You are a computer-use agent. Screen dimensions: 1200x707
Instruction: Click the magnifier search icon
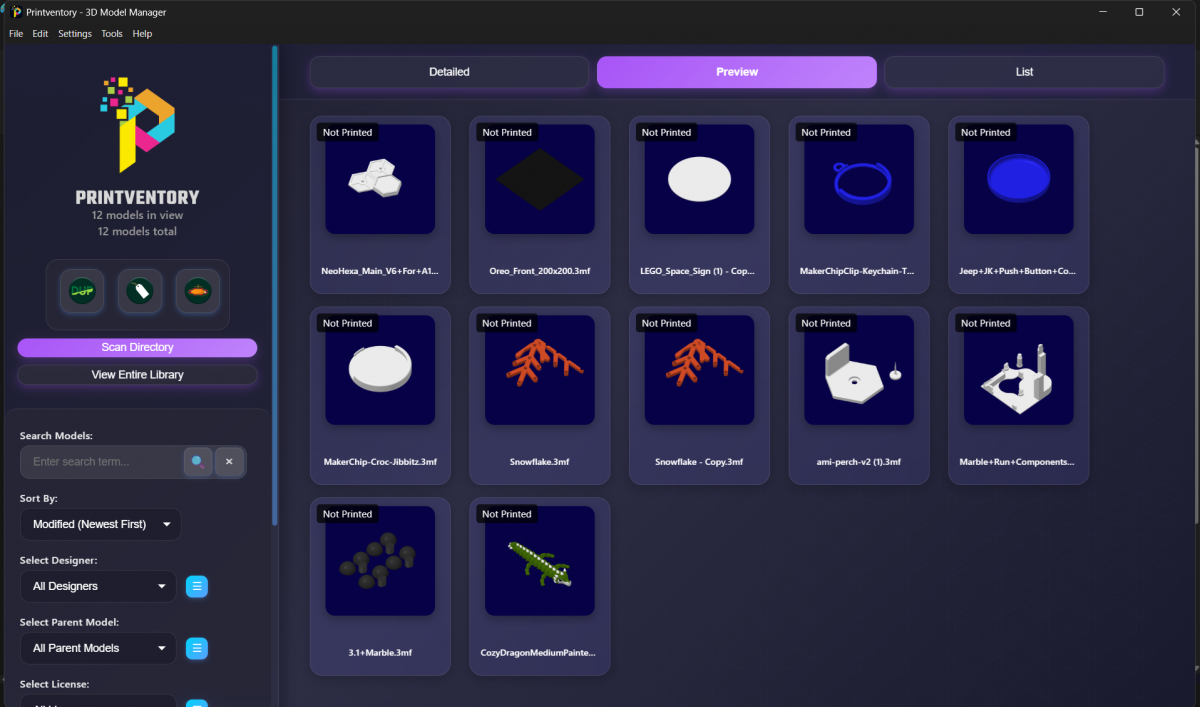coord(198,462)
